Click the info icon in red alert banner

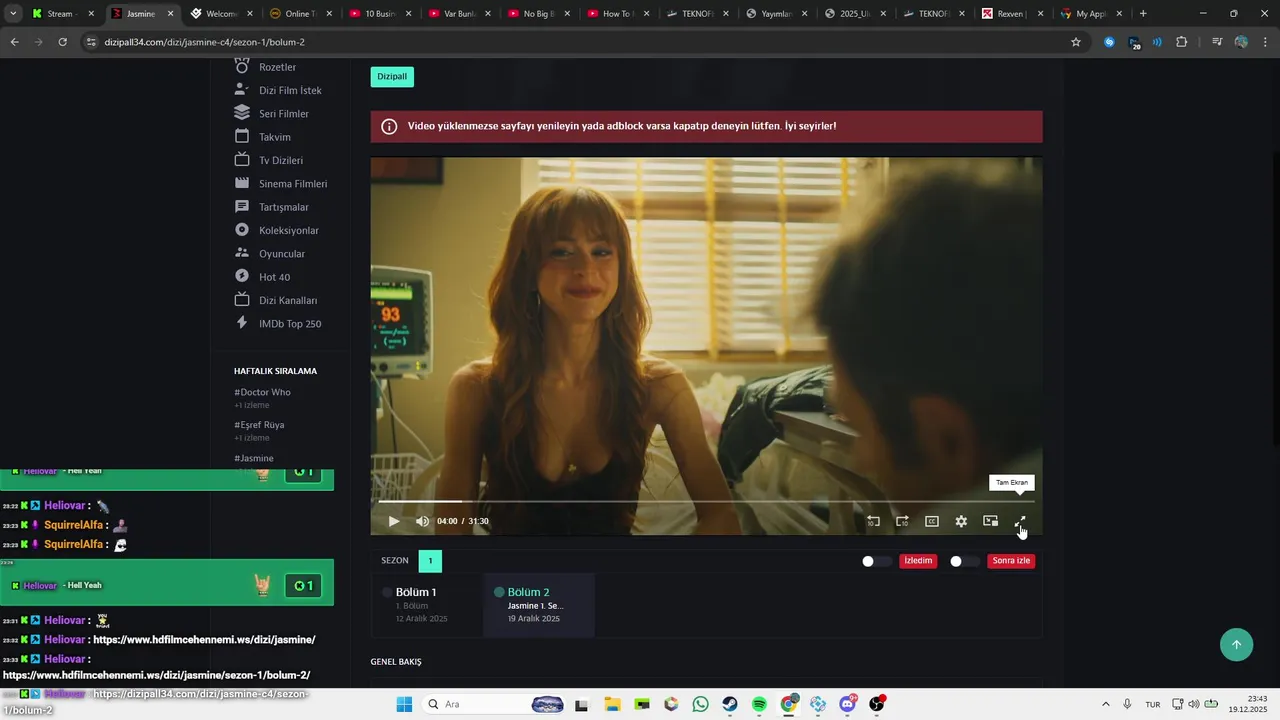point(389,127)
